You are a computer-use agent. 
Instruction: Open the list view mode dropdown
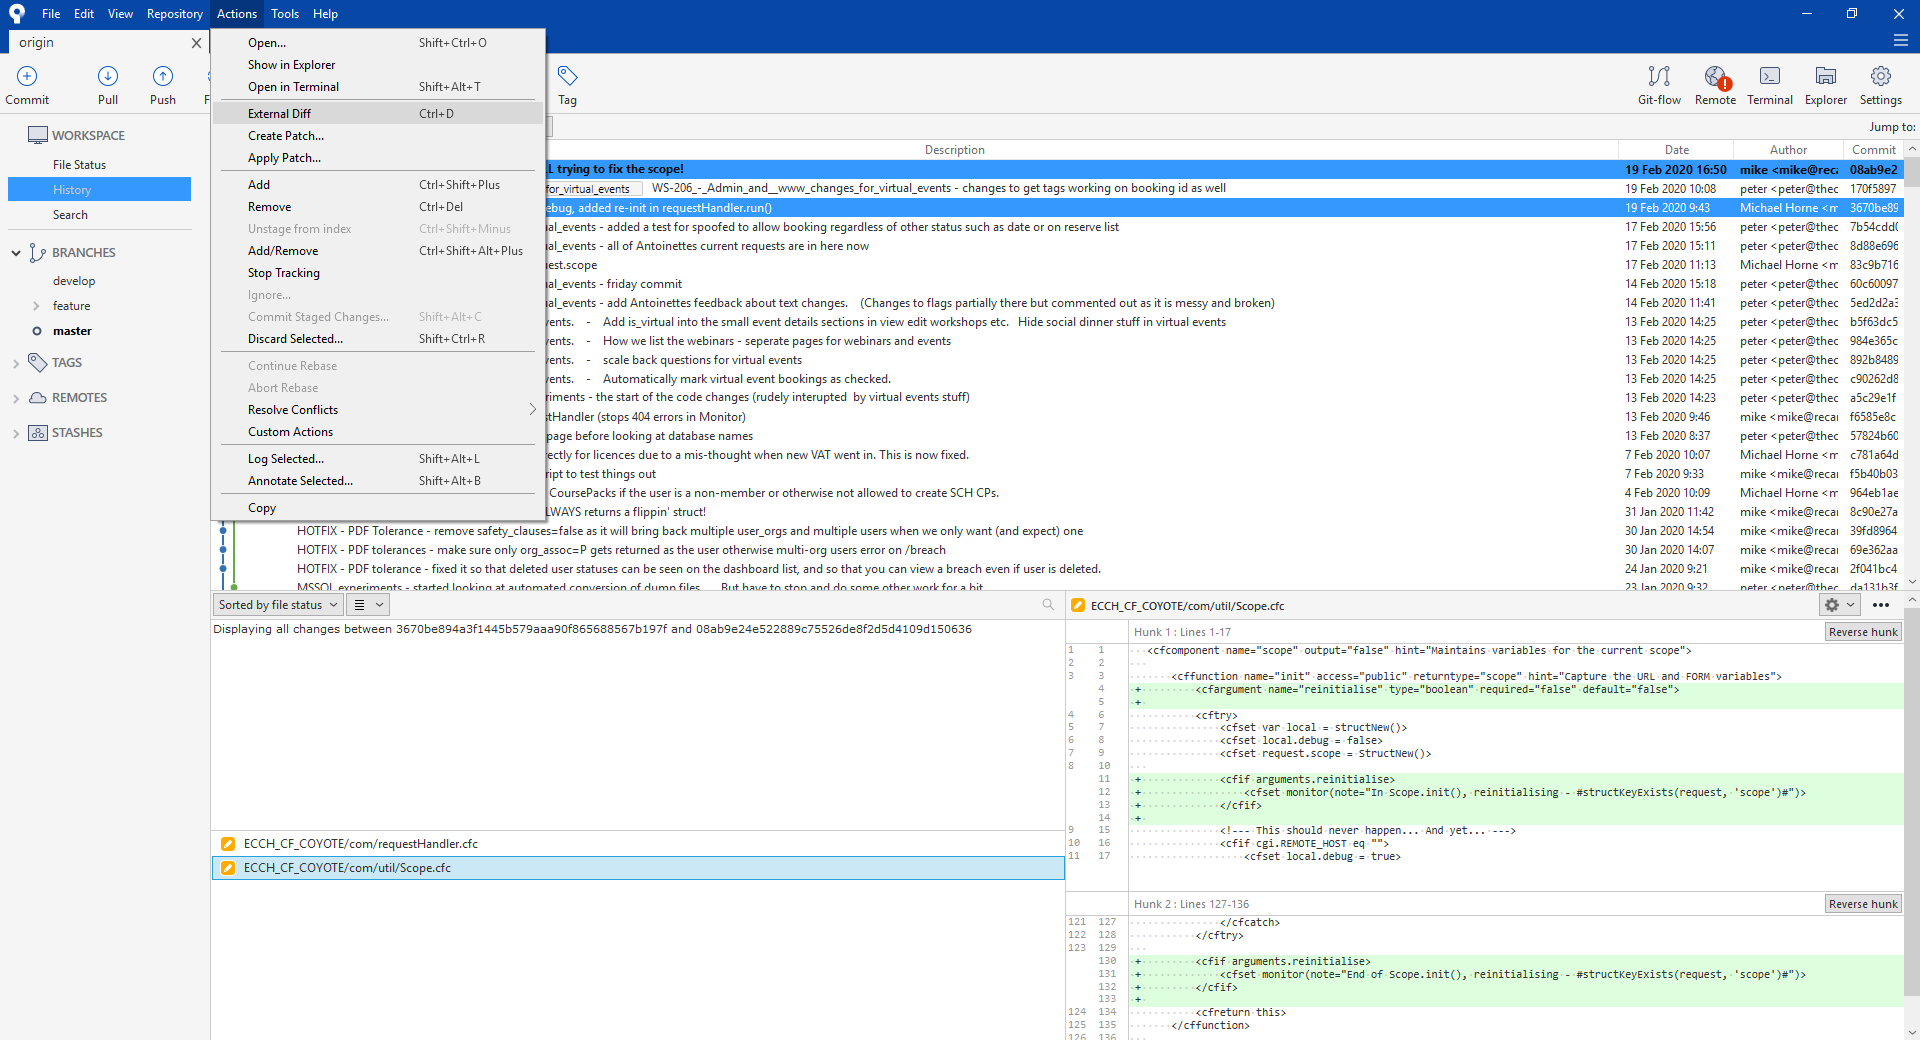[x=368, y=605]
